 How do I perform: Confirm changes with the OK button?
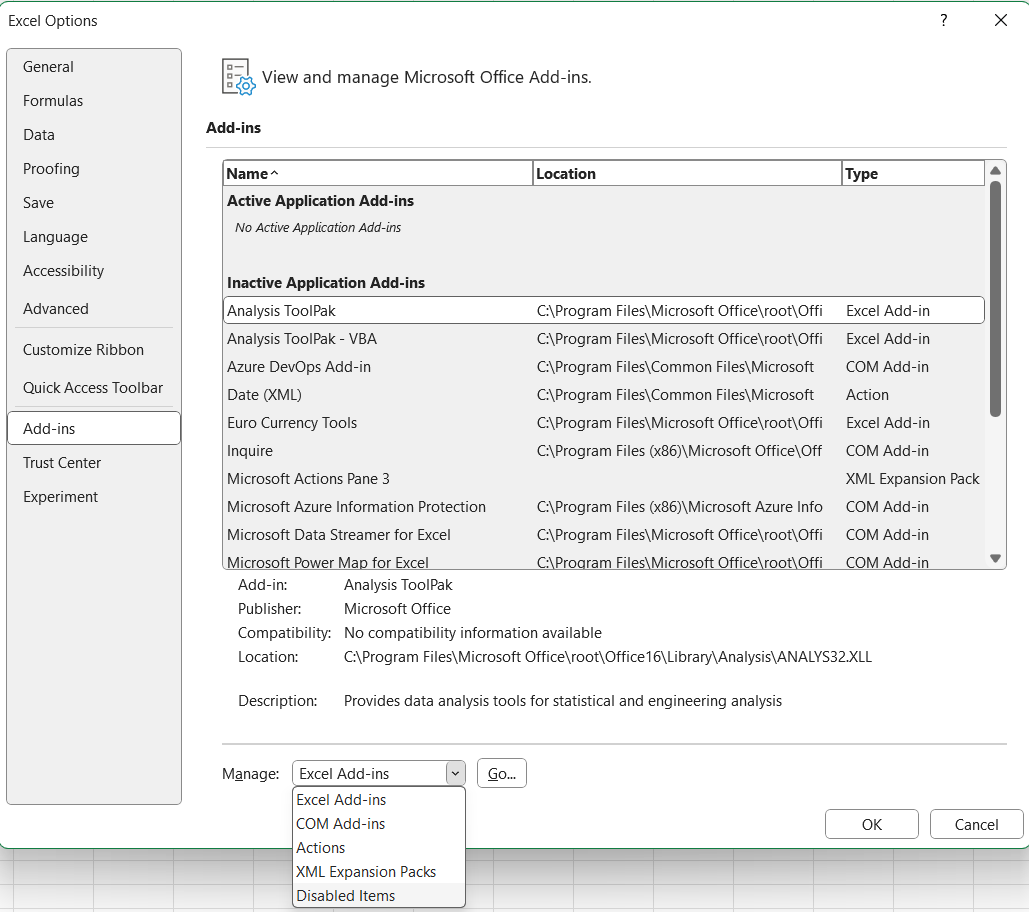(x=871, y=823)
